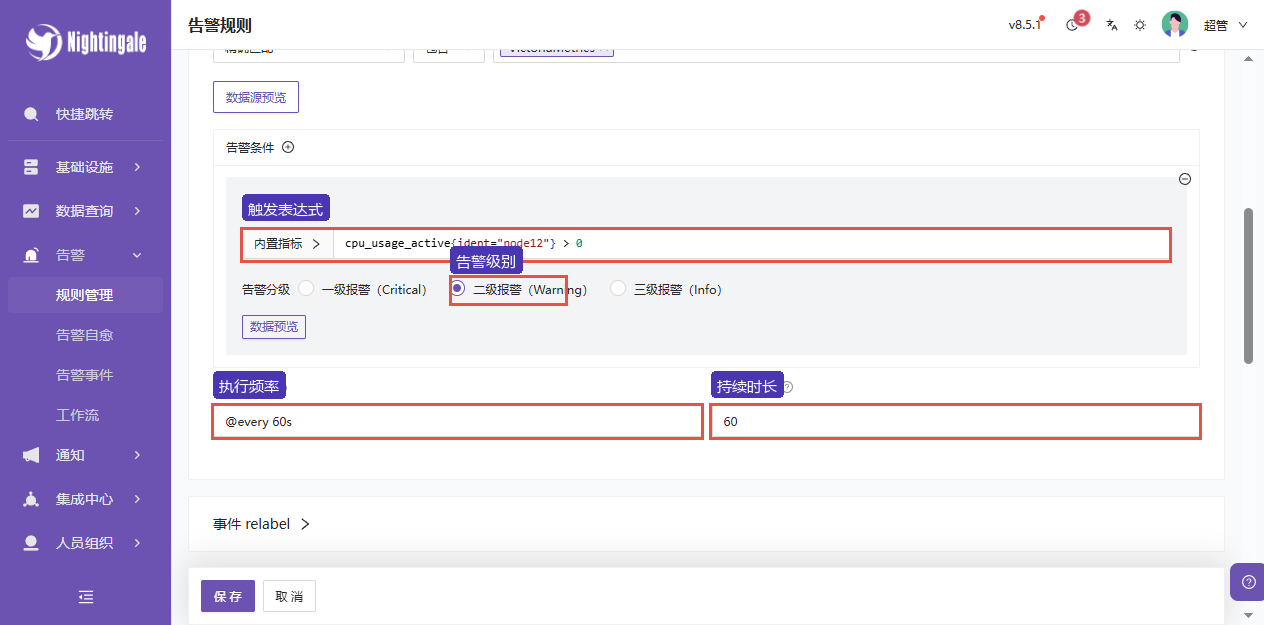Go to 告警自愈 menu item
The width and height of the screenshot is (1264, 625).
85,335
